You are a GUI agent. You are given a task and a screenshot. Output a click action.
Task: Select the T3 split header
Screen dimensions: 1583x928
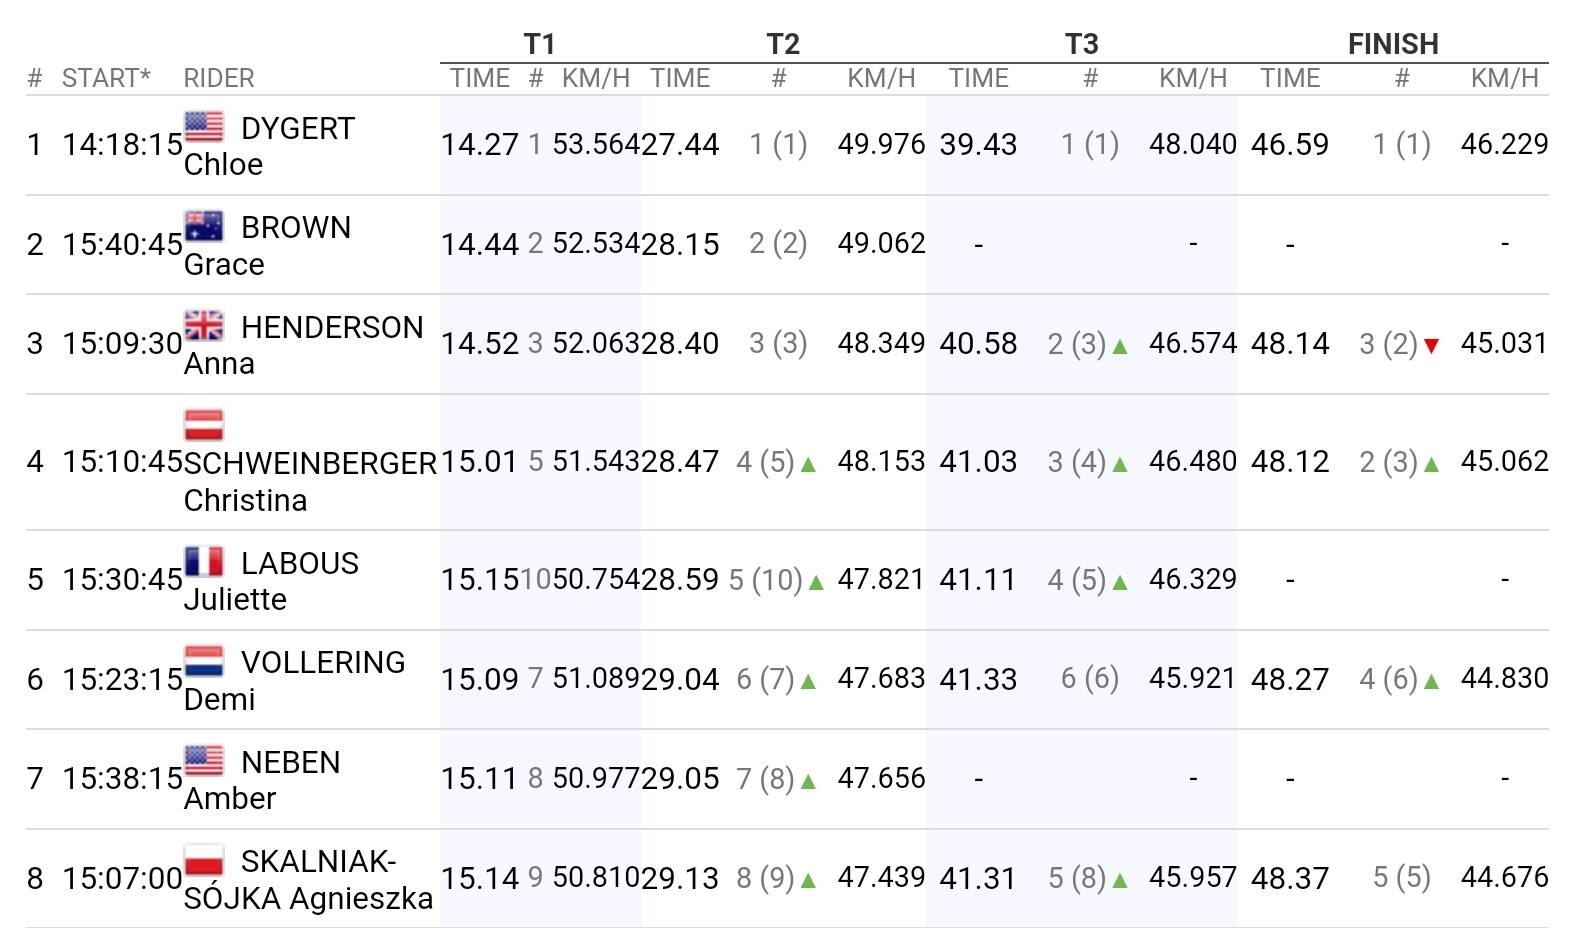click(1081, 44)
